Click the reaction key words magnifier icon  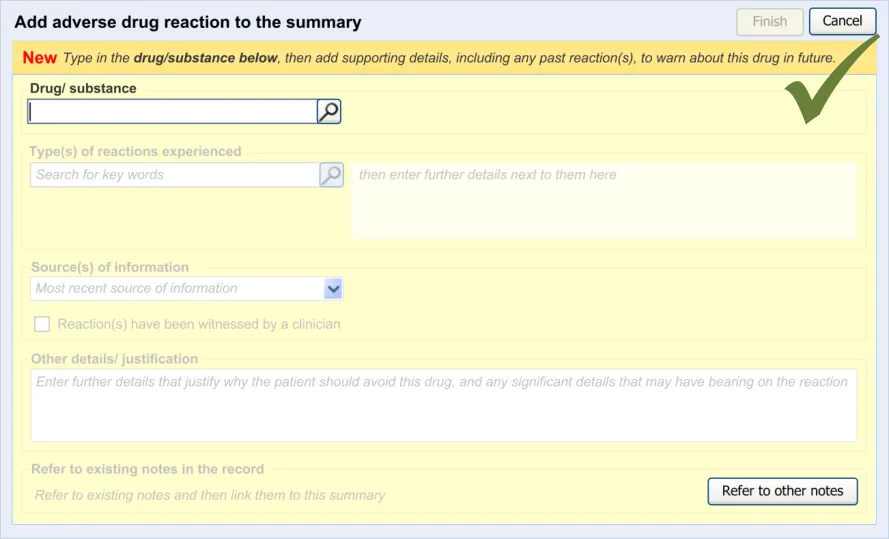pyautogui.click(x=331, y=175)
